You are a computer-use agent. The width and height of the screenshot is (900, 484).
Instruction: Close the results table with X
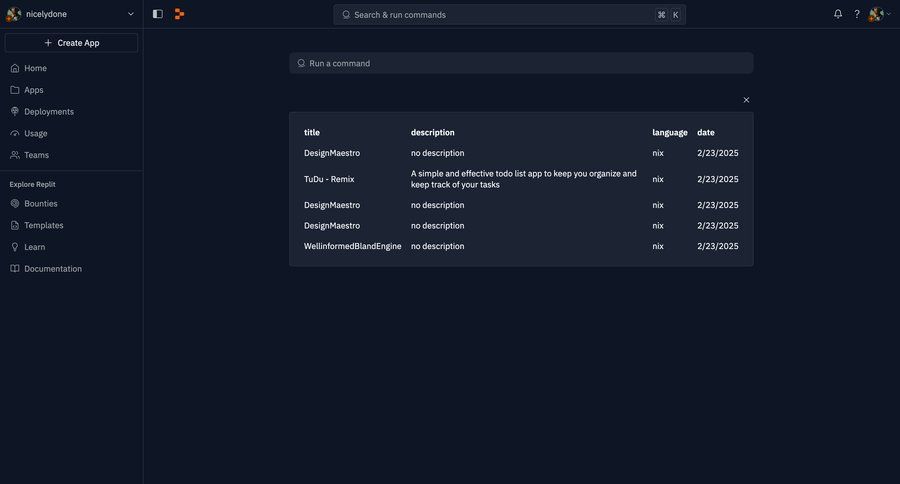(746, 100)
